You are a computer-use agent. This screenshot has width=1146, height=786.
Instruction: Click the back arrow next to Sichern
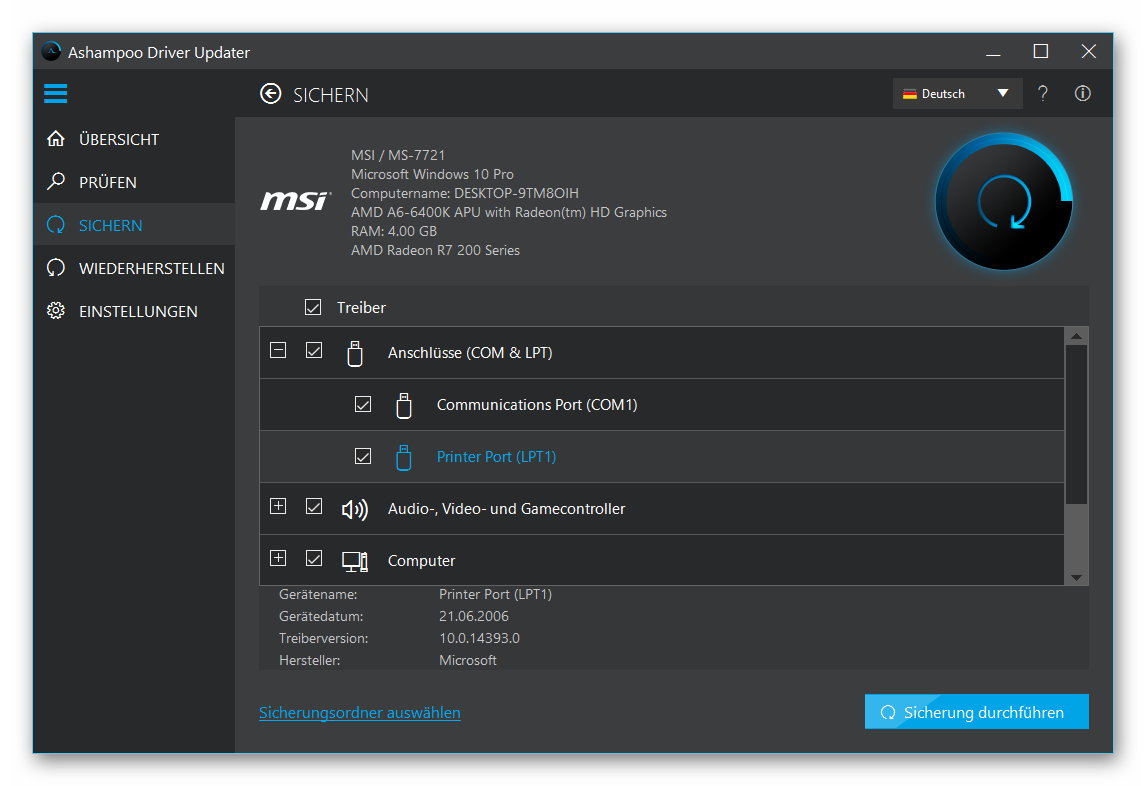coord(270,93)
